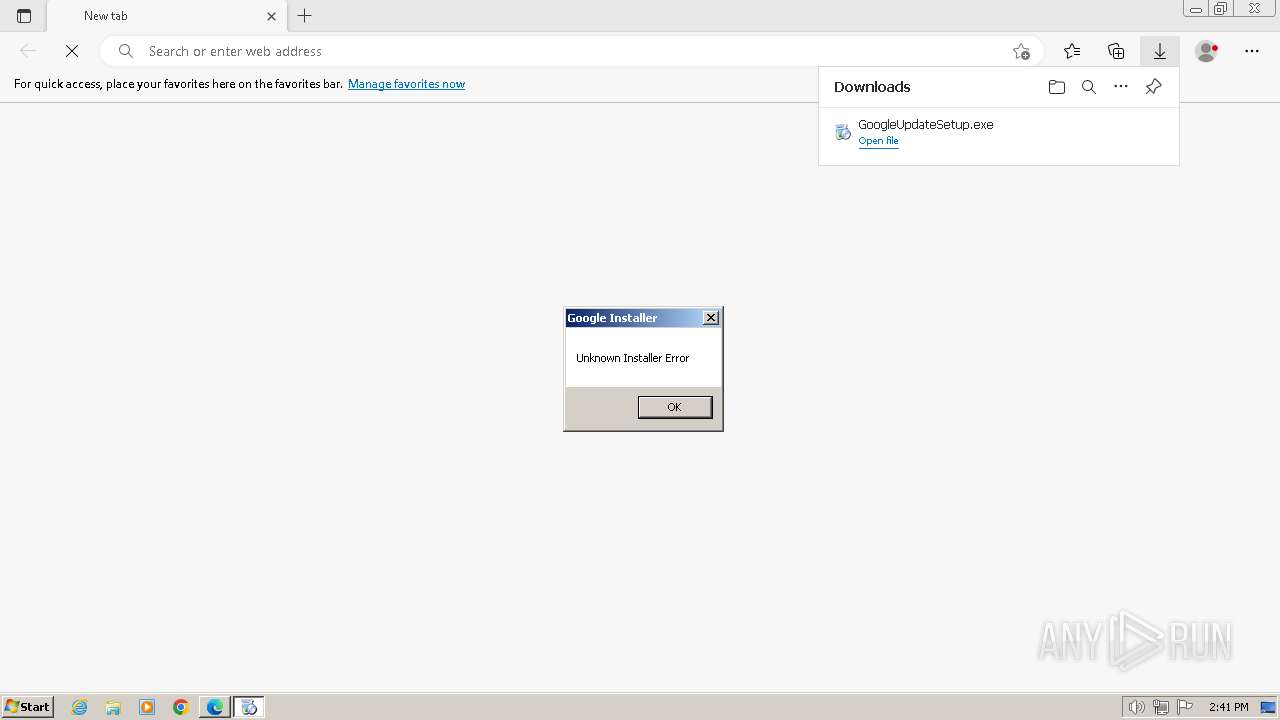Close the New tab tab
The image size is (1280, 720).
point(271,16)
